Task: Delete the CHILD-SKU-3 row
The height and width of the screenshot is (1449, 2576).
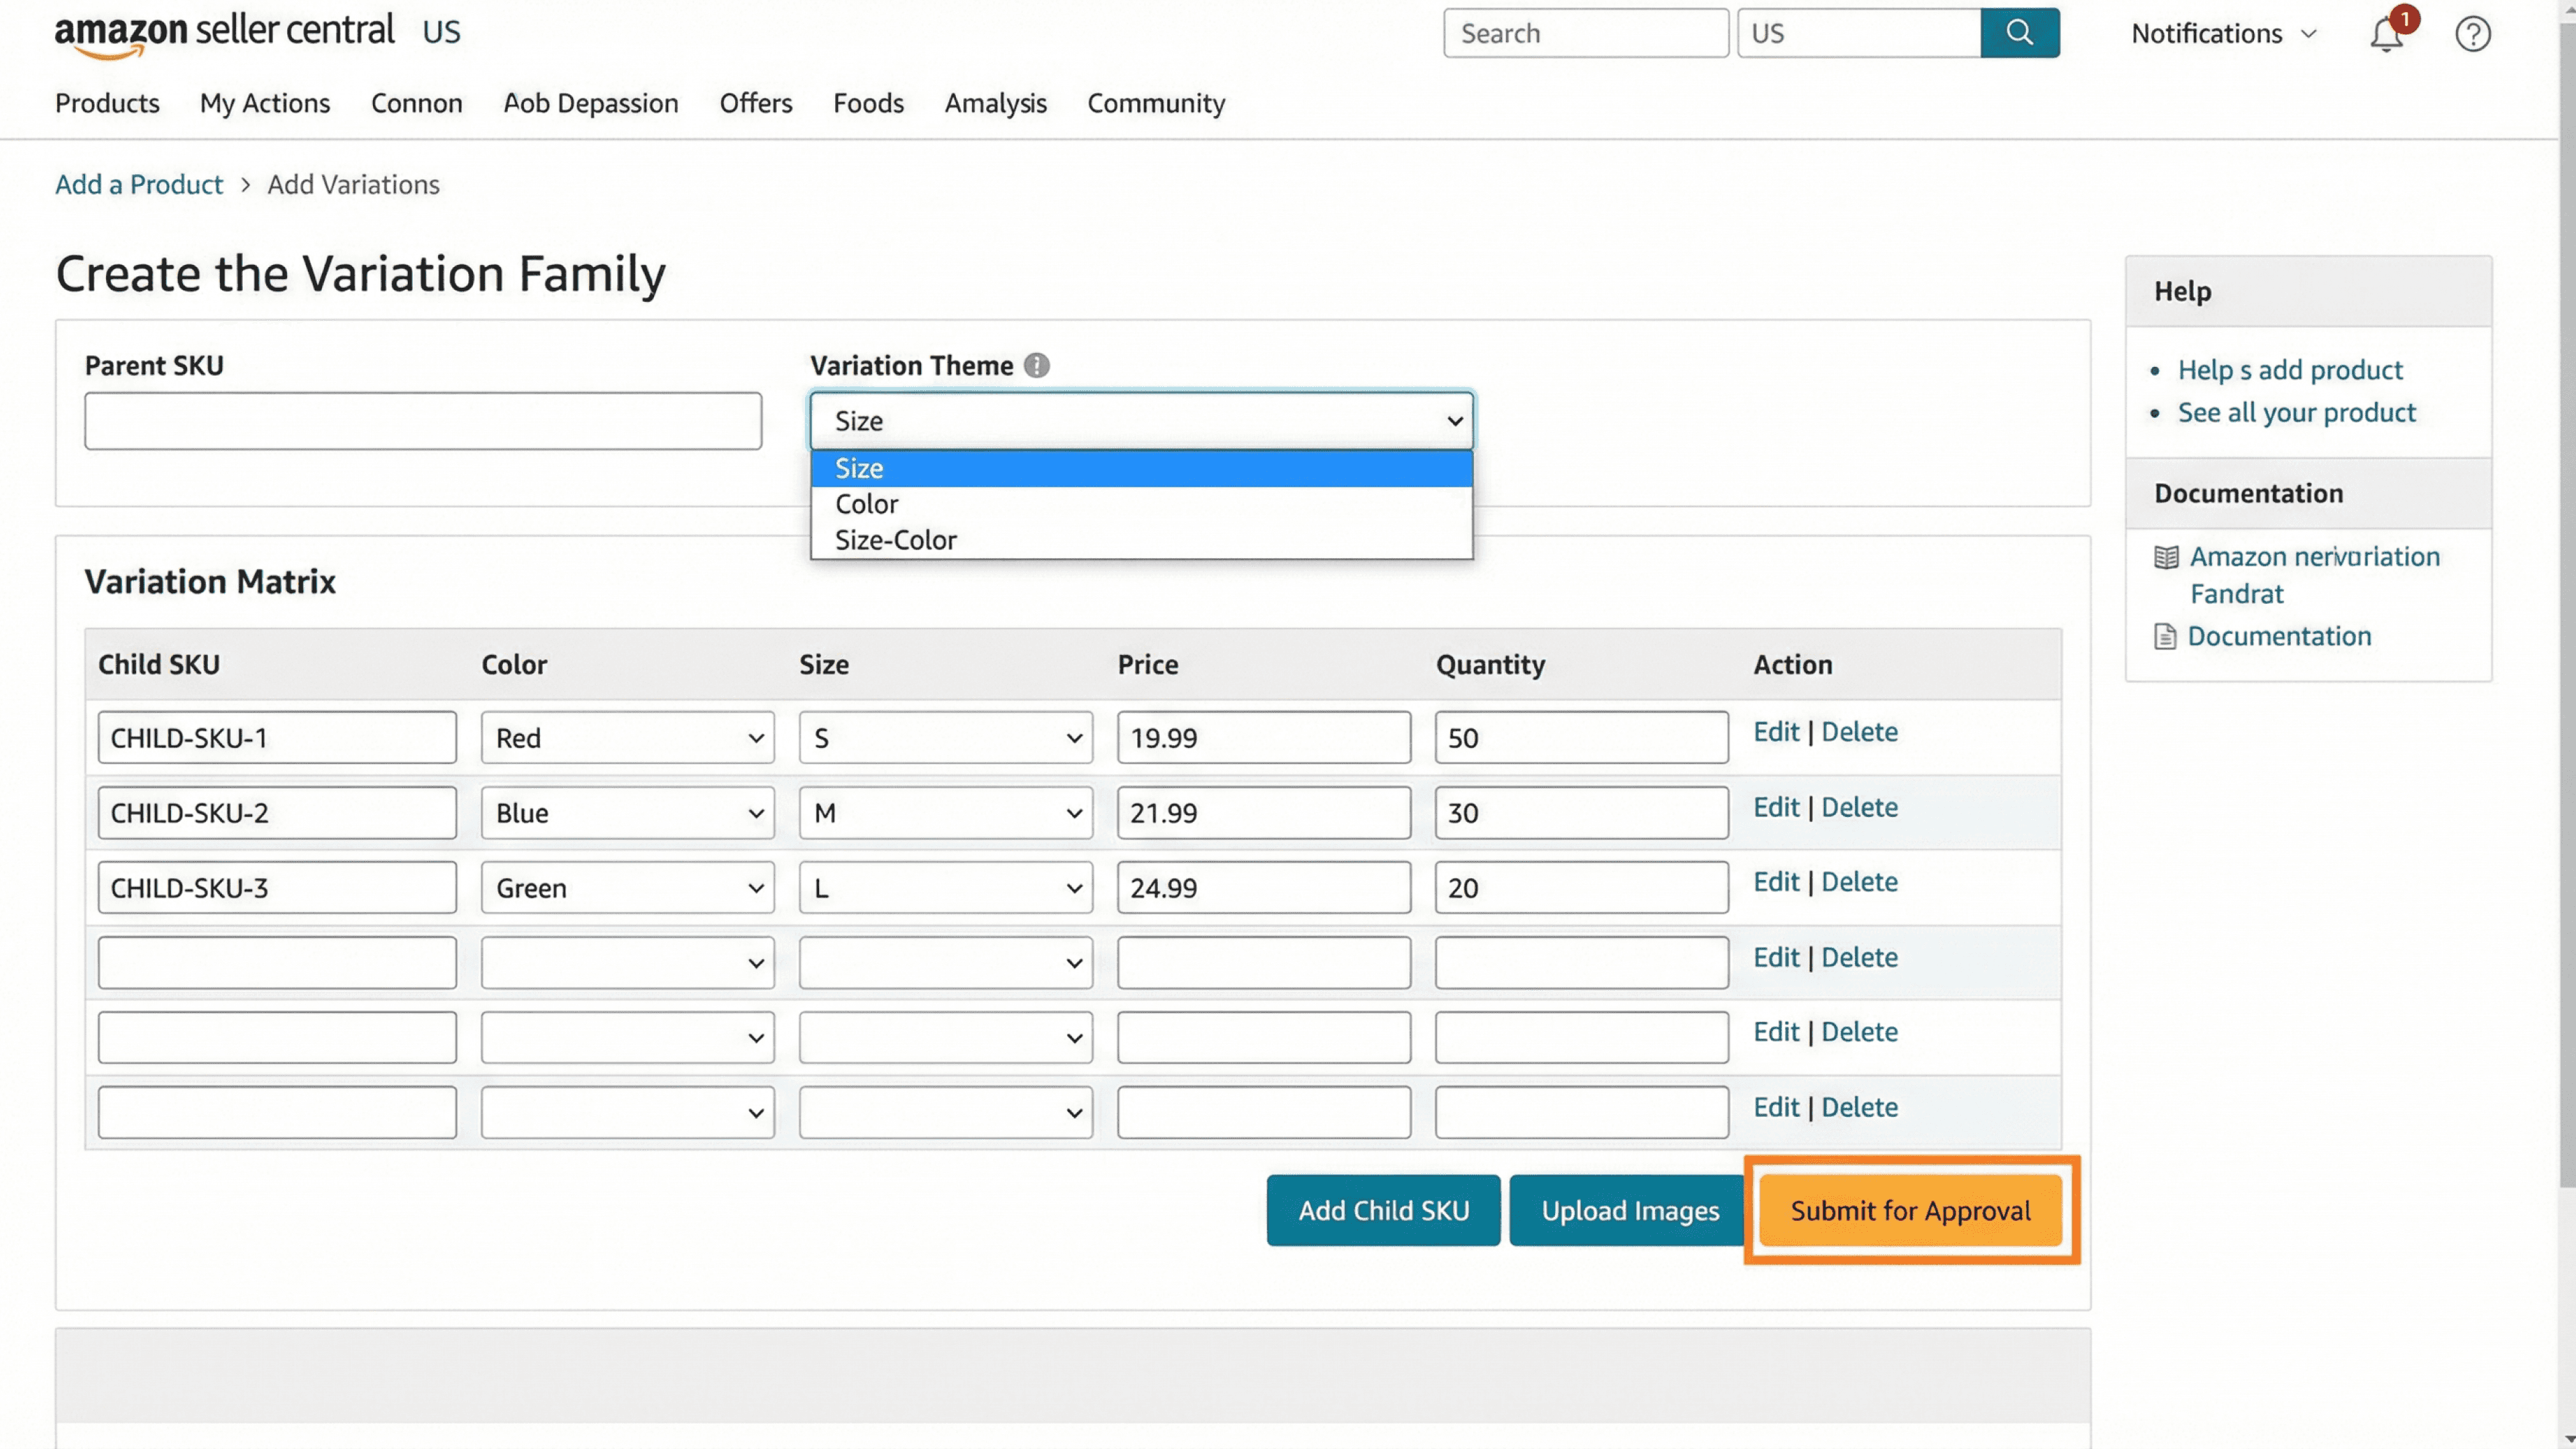Action: (x=1859, y=882)
